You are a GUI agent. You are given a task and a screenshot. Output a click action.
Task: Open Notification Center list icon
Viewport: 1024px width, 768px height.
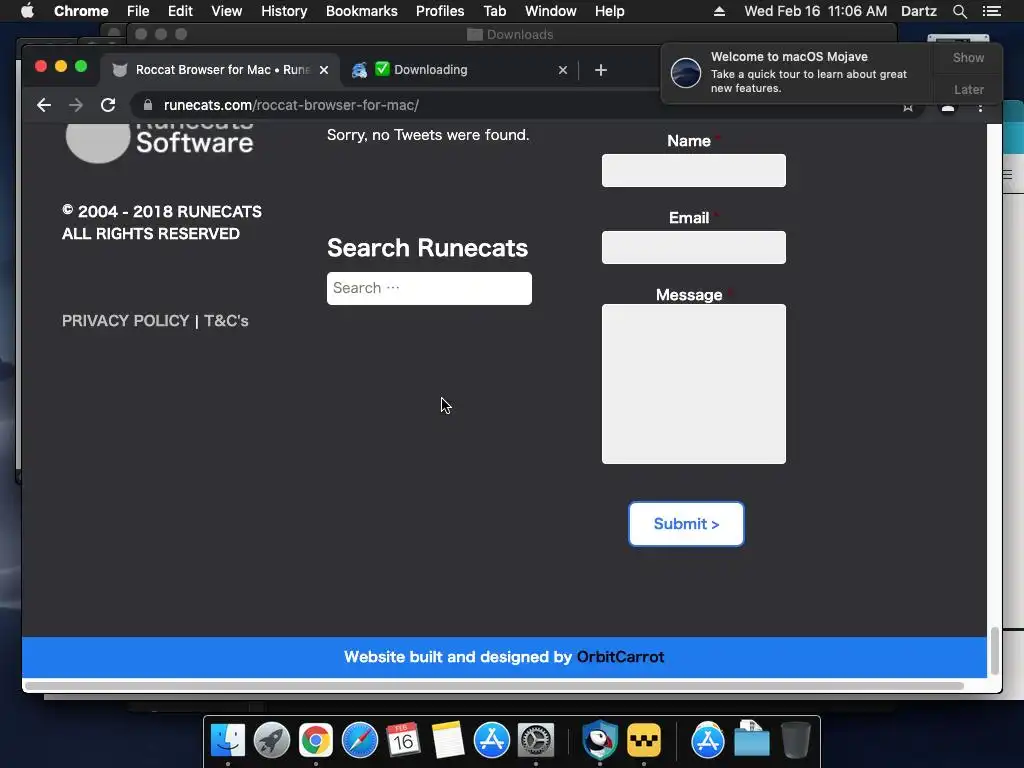click(991, 11)
